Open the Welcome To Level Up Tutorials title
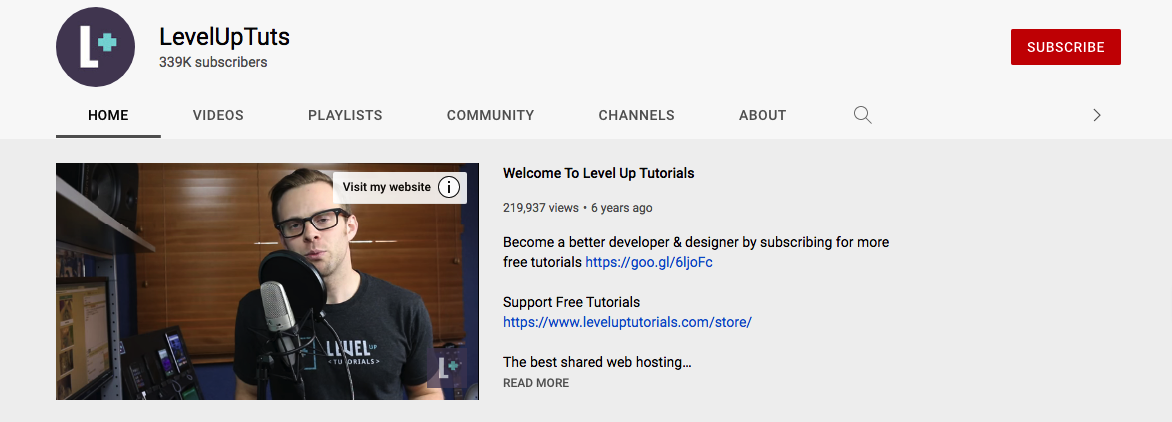Viewport: 1172px width, 422px height. click(599, 173)
